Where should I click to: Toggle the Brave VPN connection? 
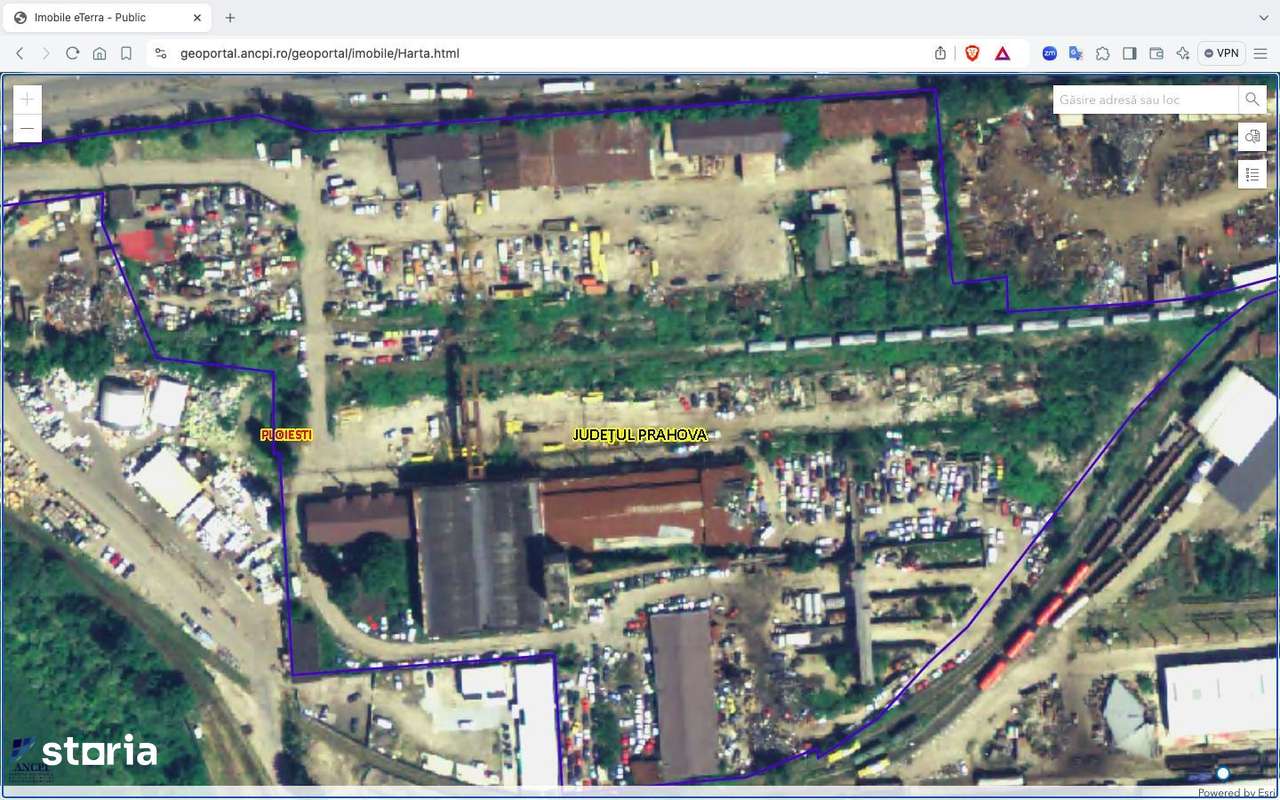coord(1221,53)
